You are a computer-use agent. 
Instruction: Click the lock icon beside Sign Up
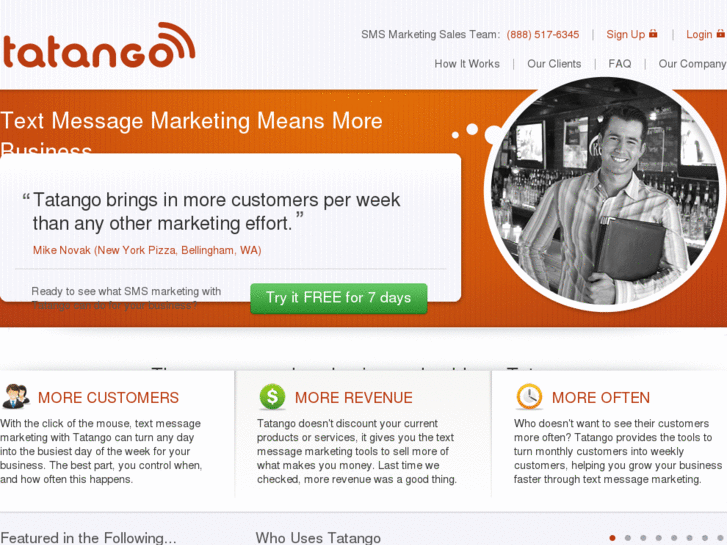653,33
